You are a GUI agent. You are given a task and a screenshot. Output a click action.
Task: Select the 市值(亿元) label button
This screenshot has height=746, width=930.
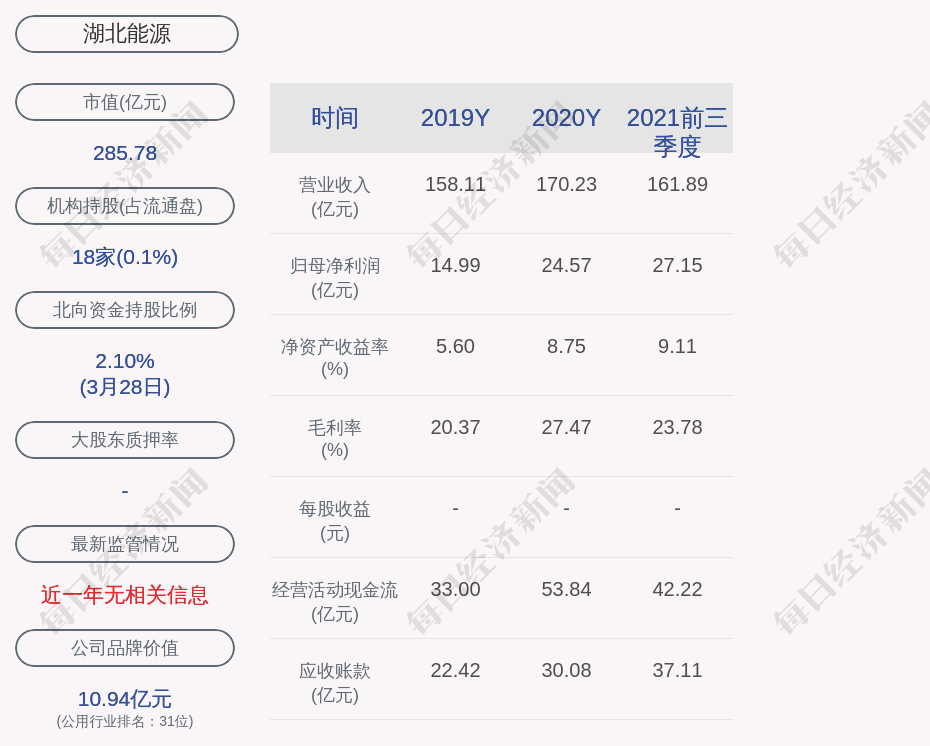tap(125, 102)
